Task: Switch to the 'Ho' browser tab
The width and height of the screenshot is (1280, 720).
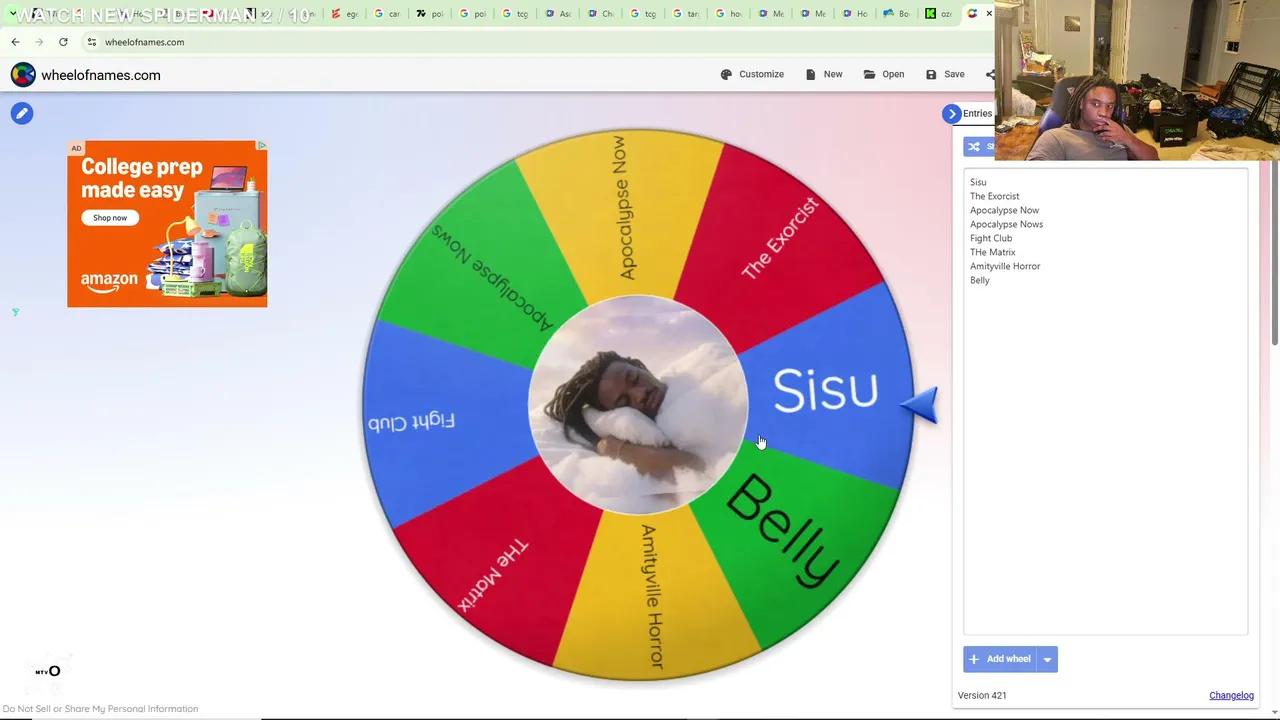Action: click(855, 14)
